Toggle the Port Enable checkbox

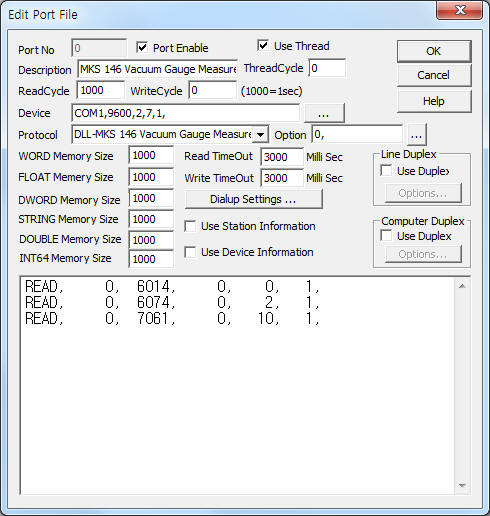(x=142, y=47)
